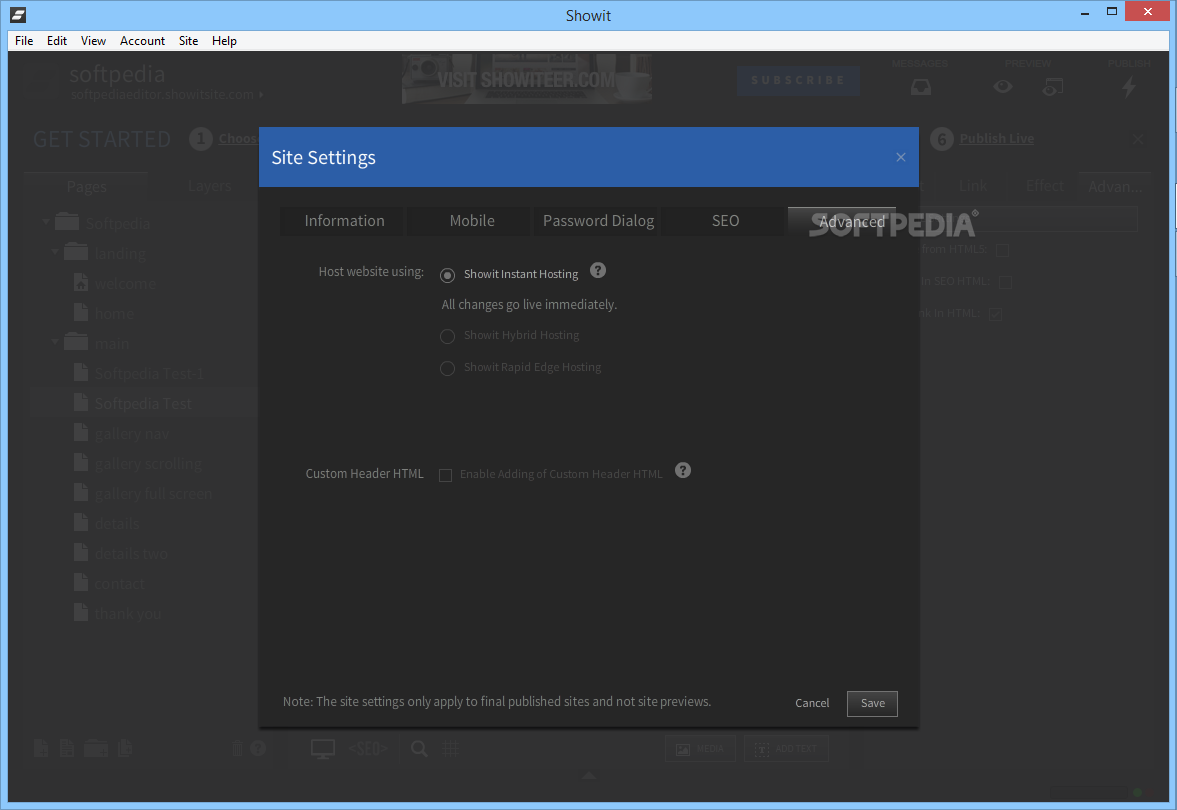Select the 'contact' page

pyautogui.click(x=119, y=584)
